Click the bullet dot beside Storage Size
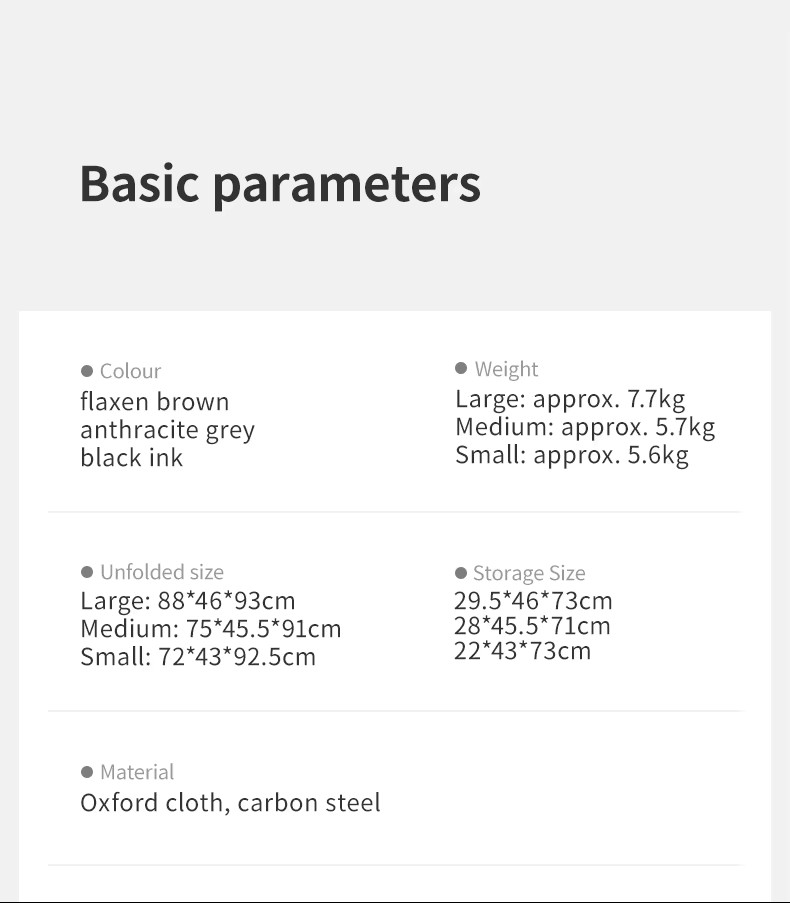The height and width of the screenshot is (903, 790). [461, 573]
